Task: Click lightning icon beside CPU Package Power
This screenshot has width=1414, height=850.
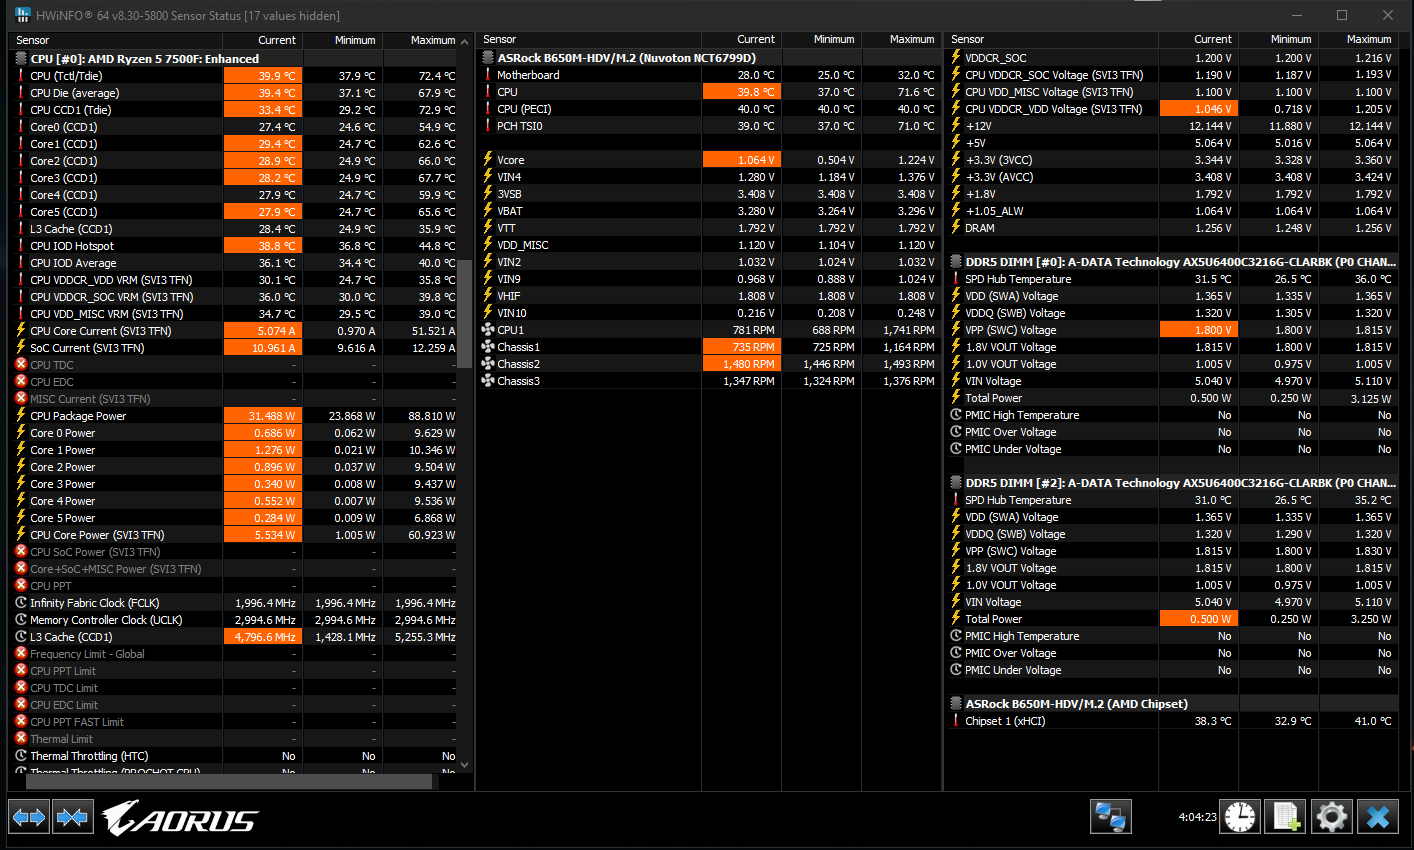Action: [x=21, y=416]
